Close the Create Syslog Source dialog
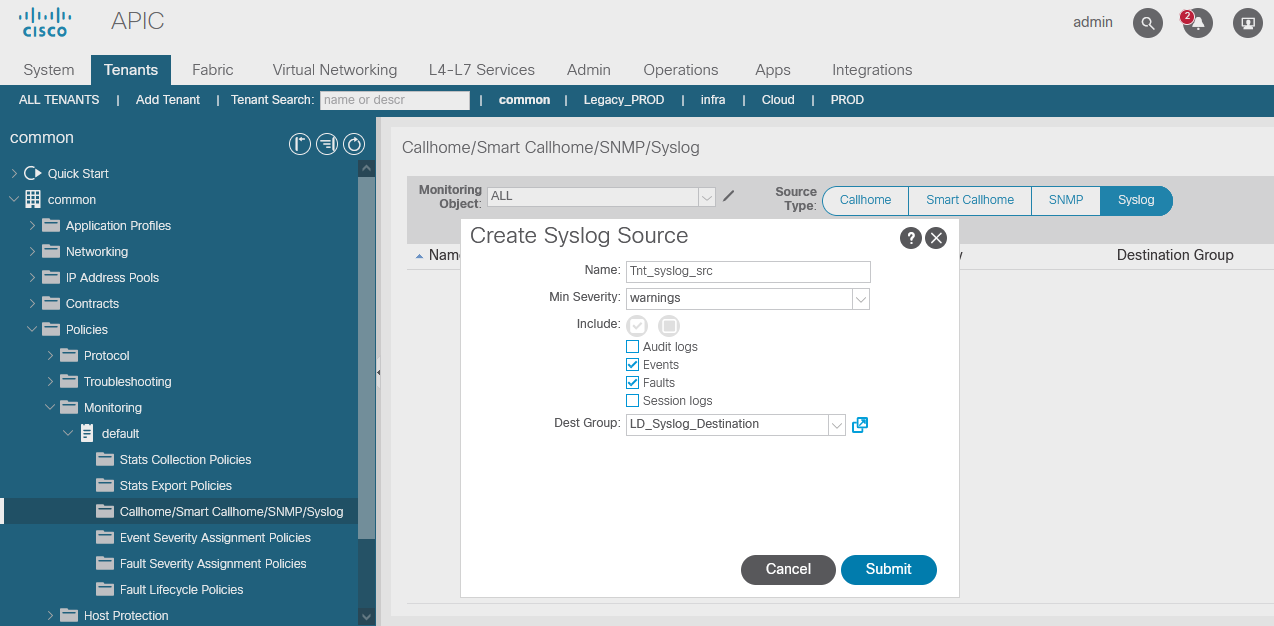Screen dimensions: 1274x626 click(x=936, y=237)
